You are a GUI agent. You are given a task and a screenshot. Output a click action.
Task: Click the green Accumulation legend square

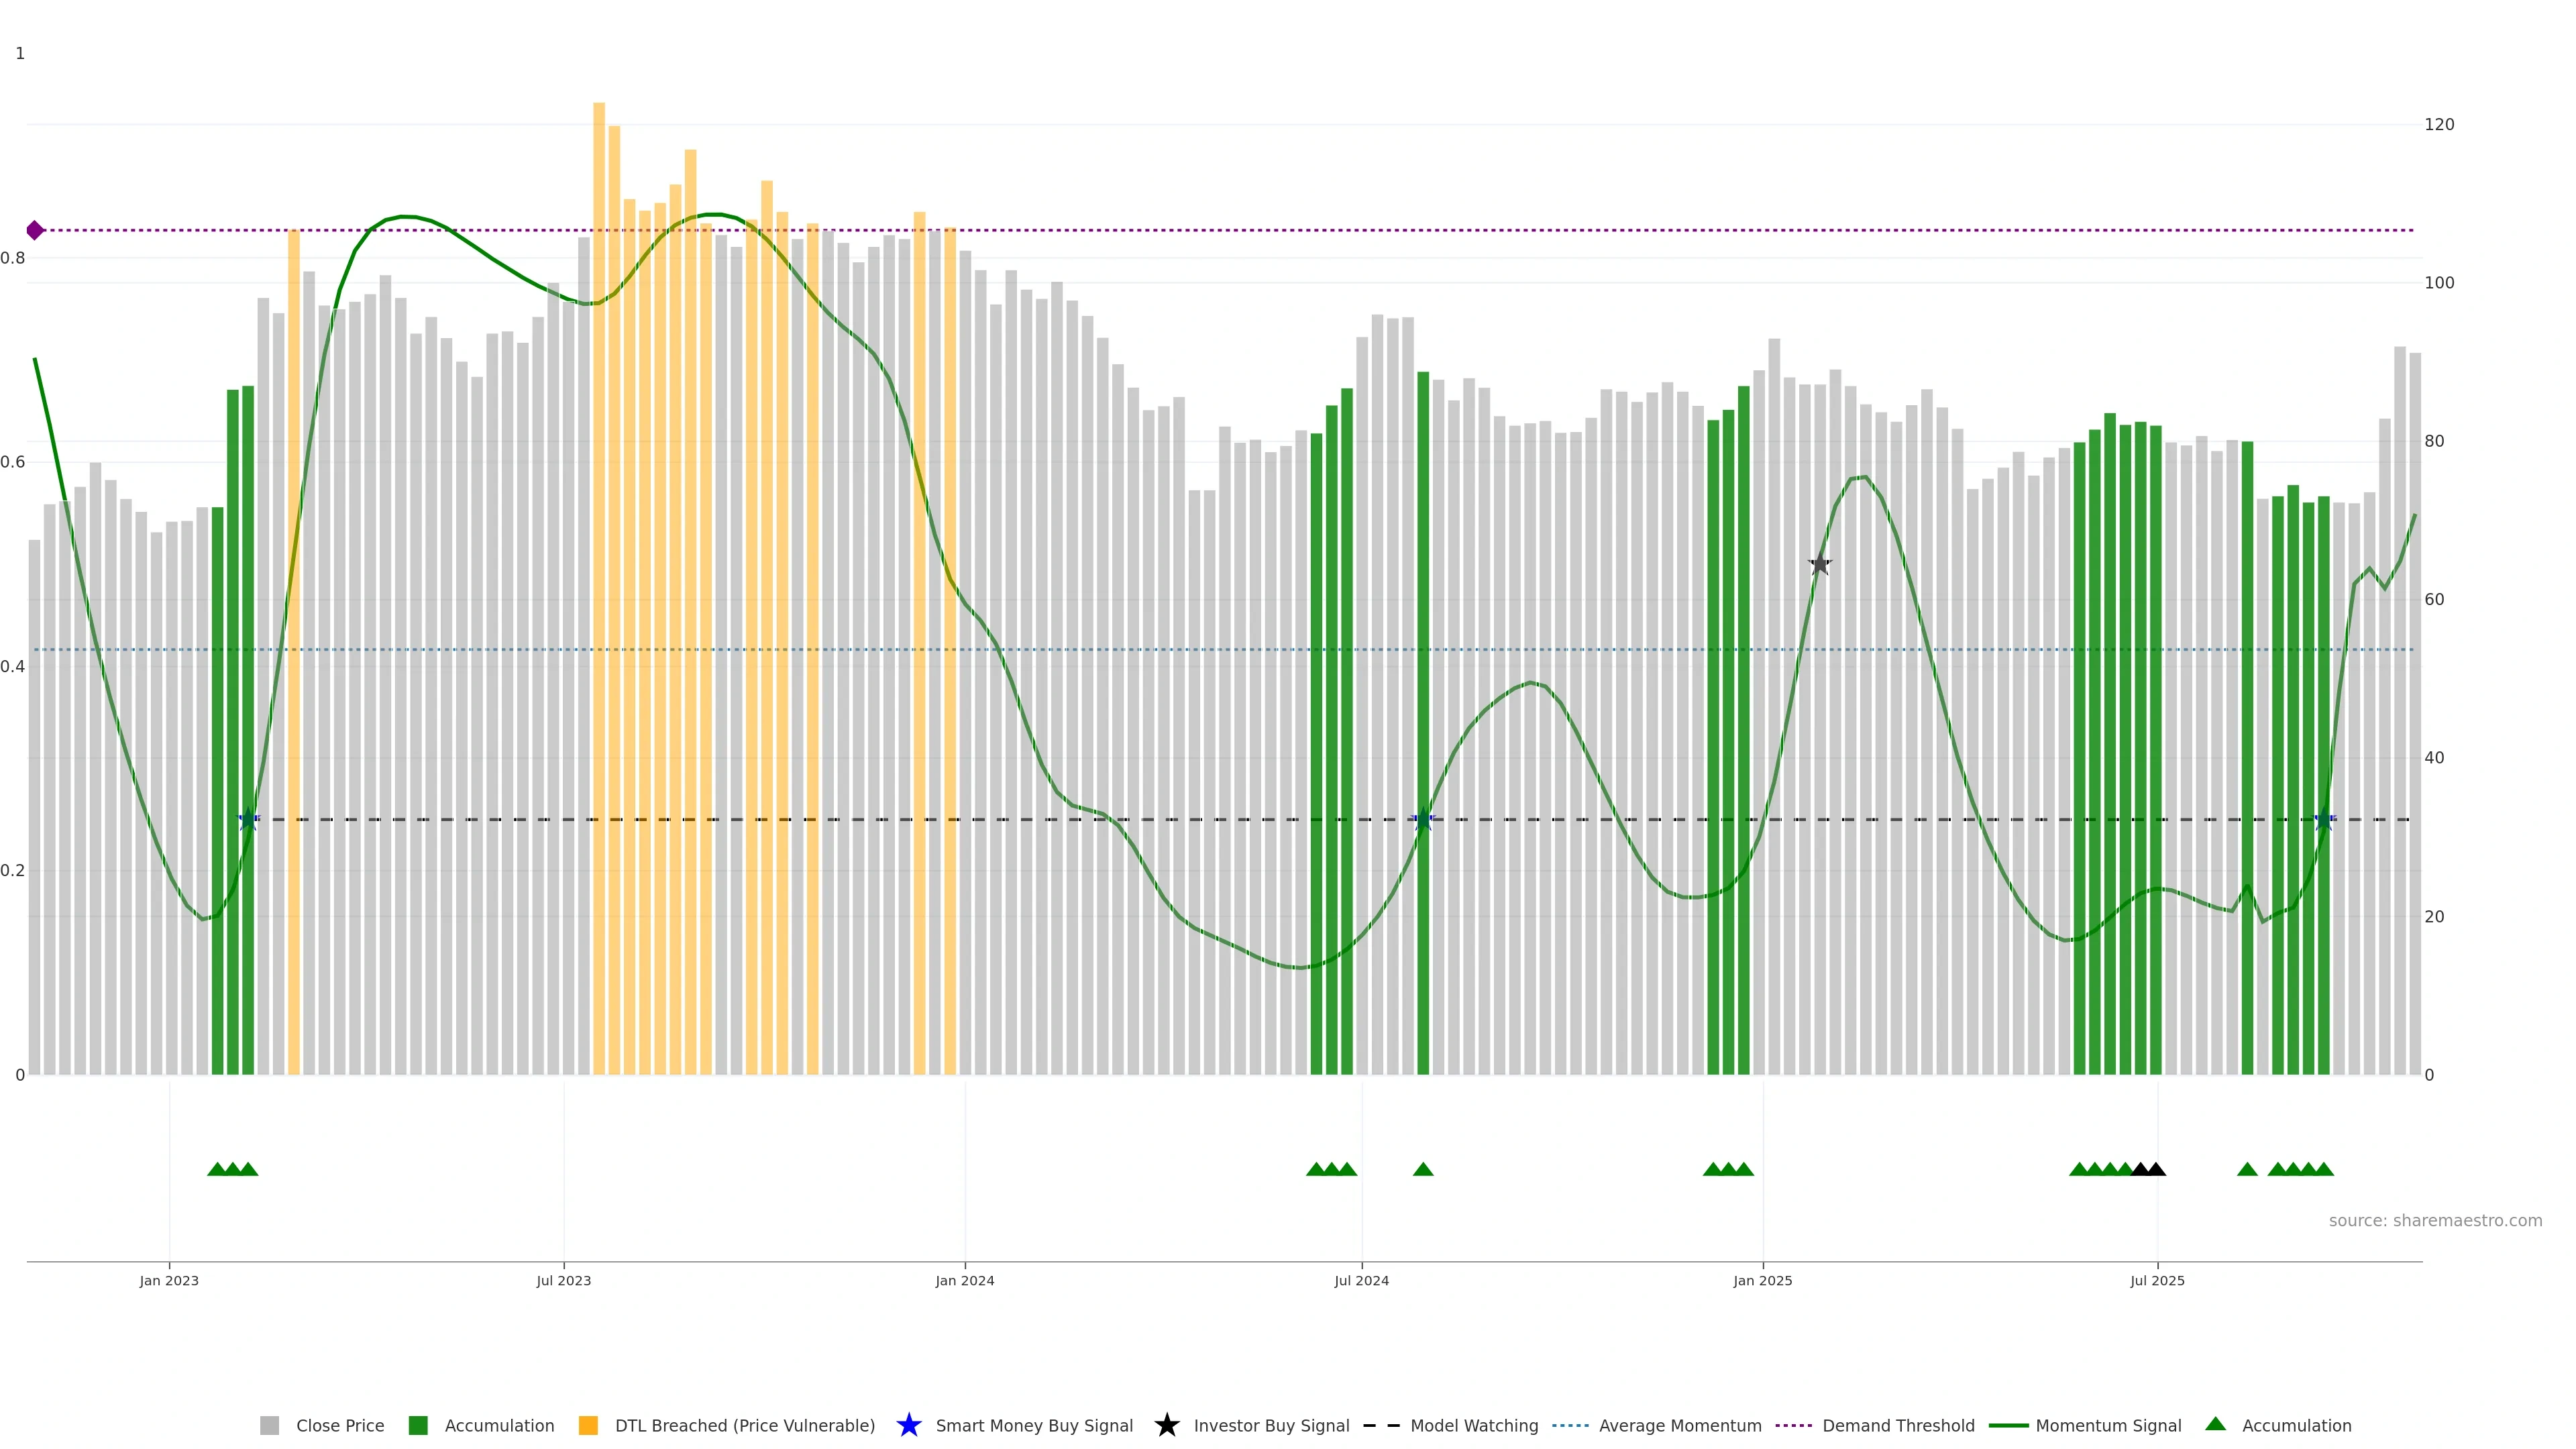418,1426
